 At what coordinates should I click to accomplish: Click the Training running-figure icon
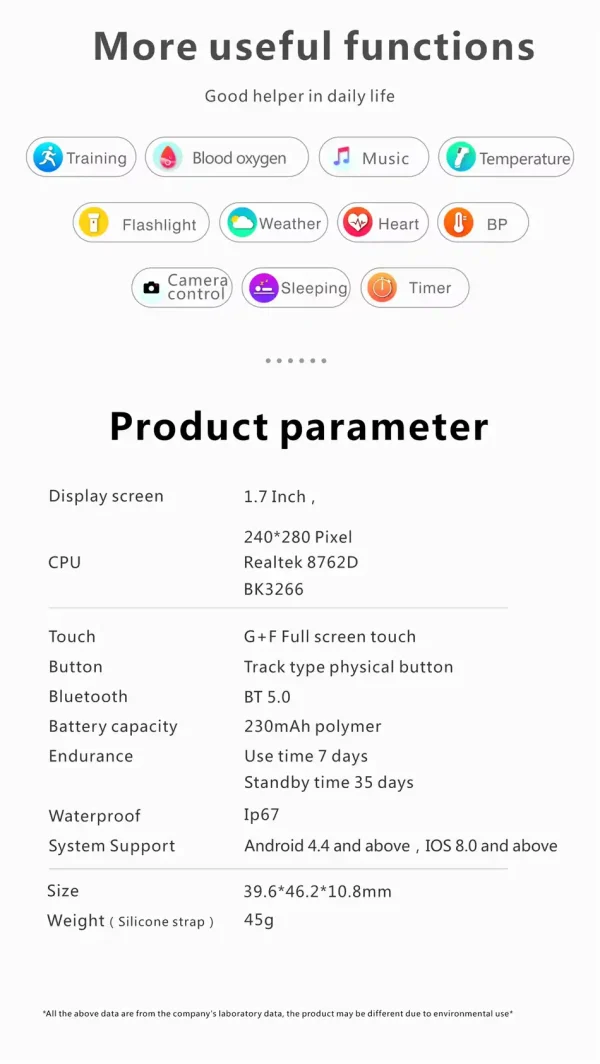tap(47, 157)
